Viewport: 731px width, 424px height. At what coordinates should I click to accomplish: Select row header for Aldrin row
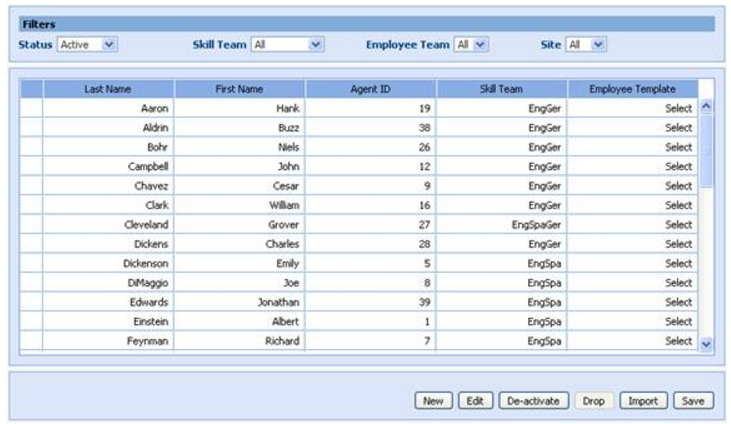tap(32, 128)
